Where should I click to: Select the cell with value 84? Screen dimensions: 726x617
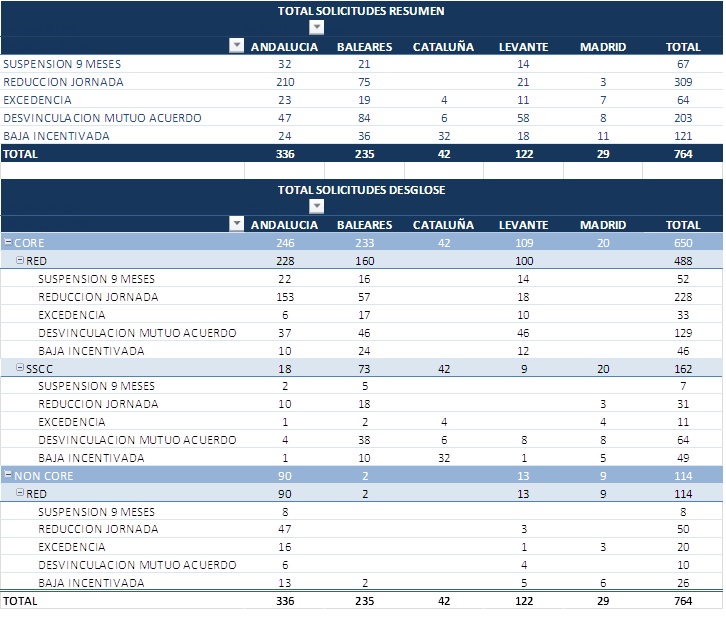coord(364,118)
